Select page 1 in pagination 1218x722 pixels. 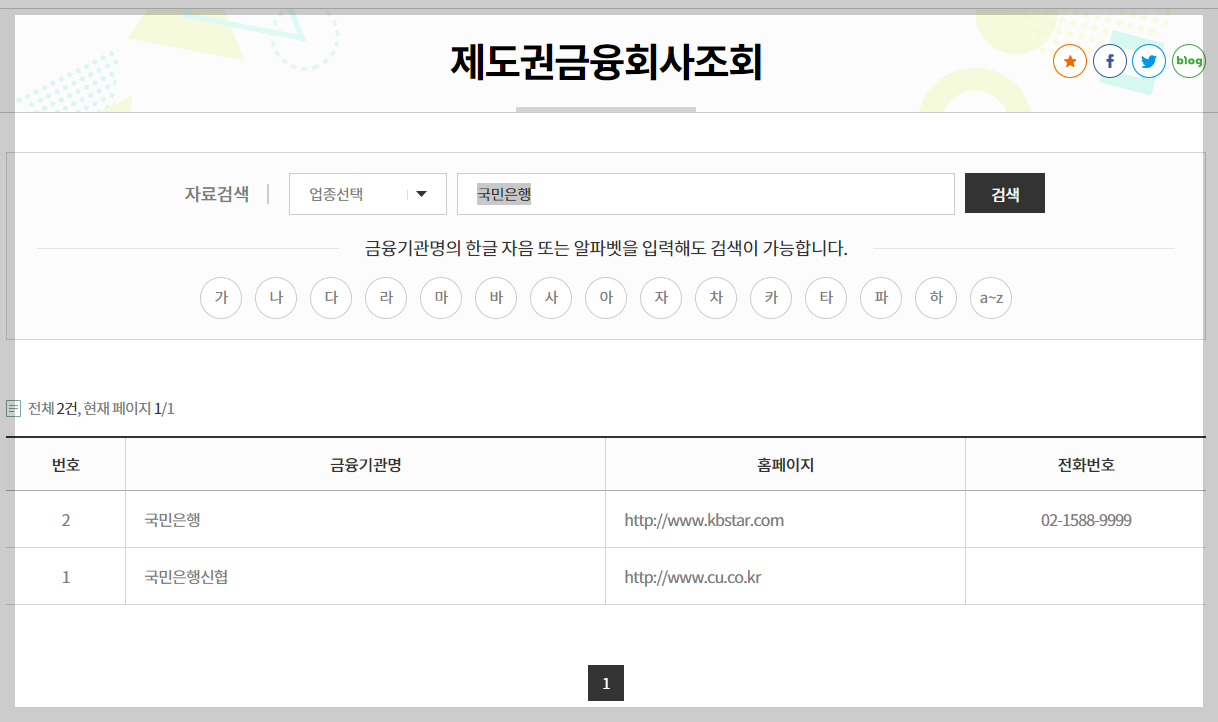606,683
